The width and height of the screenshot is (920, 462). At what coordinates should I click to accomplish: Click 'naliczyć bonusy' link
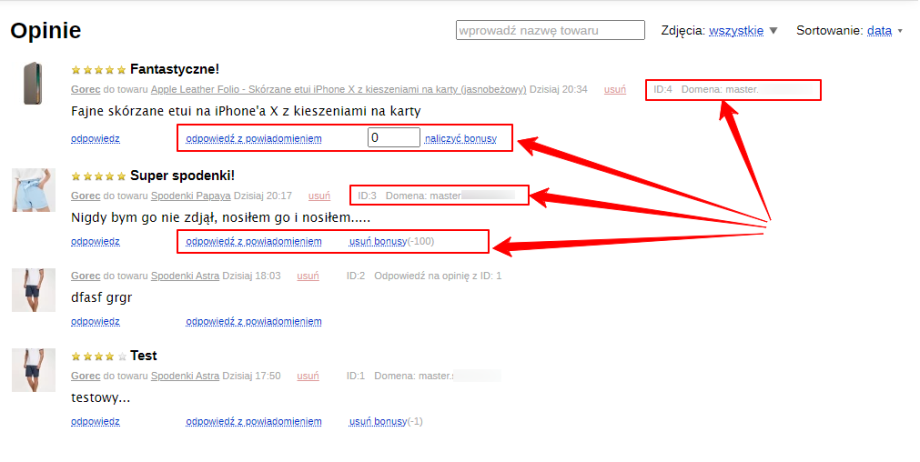coord(460,137)
